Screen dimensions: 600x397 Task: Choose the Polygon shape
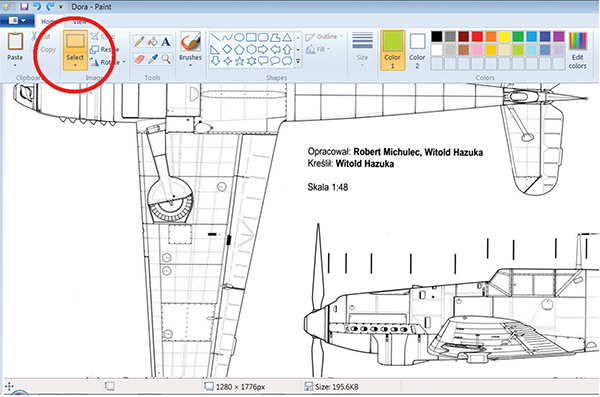275,38
